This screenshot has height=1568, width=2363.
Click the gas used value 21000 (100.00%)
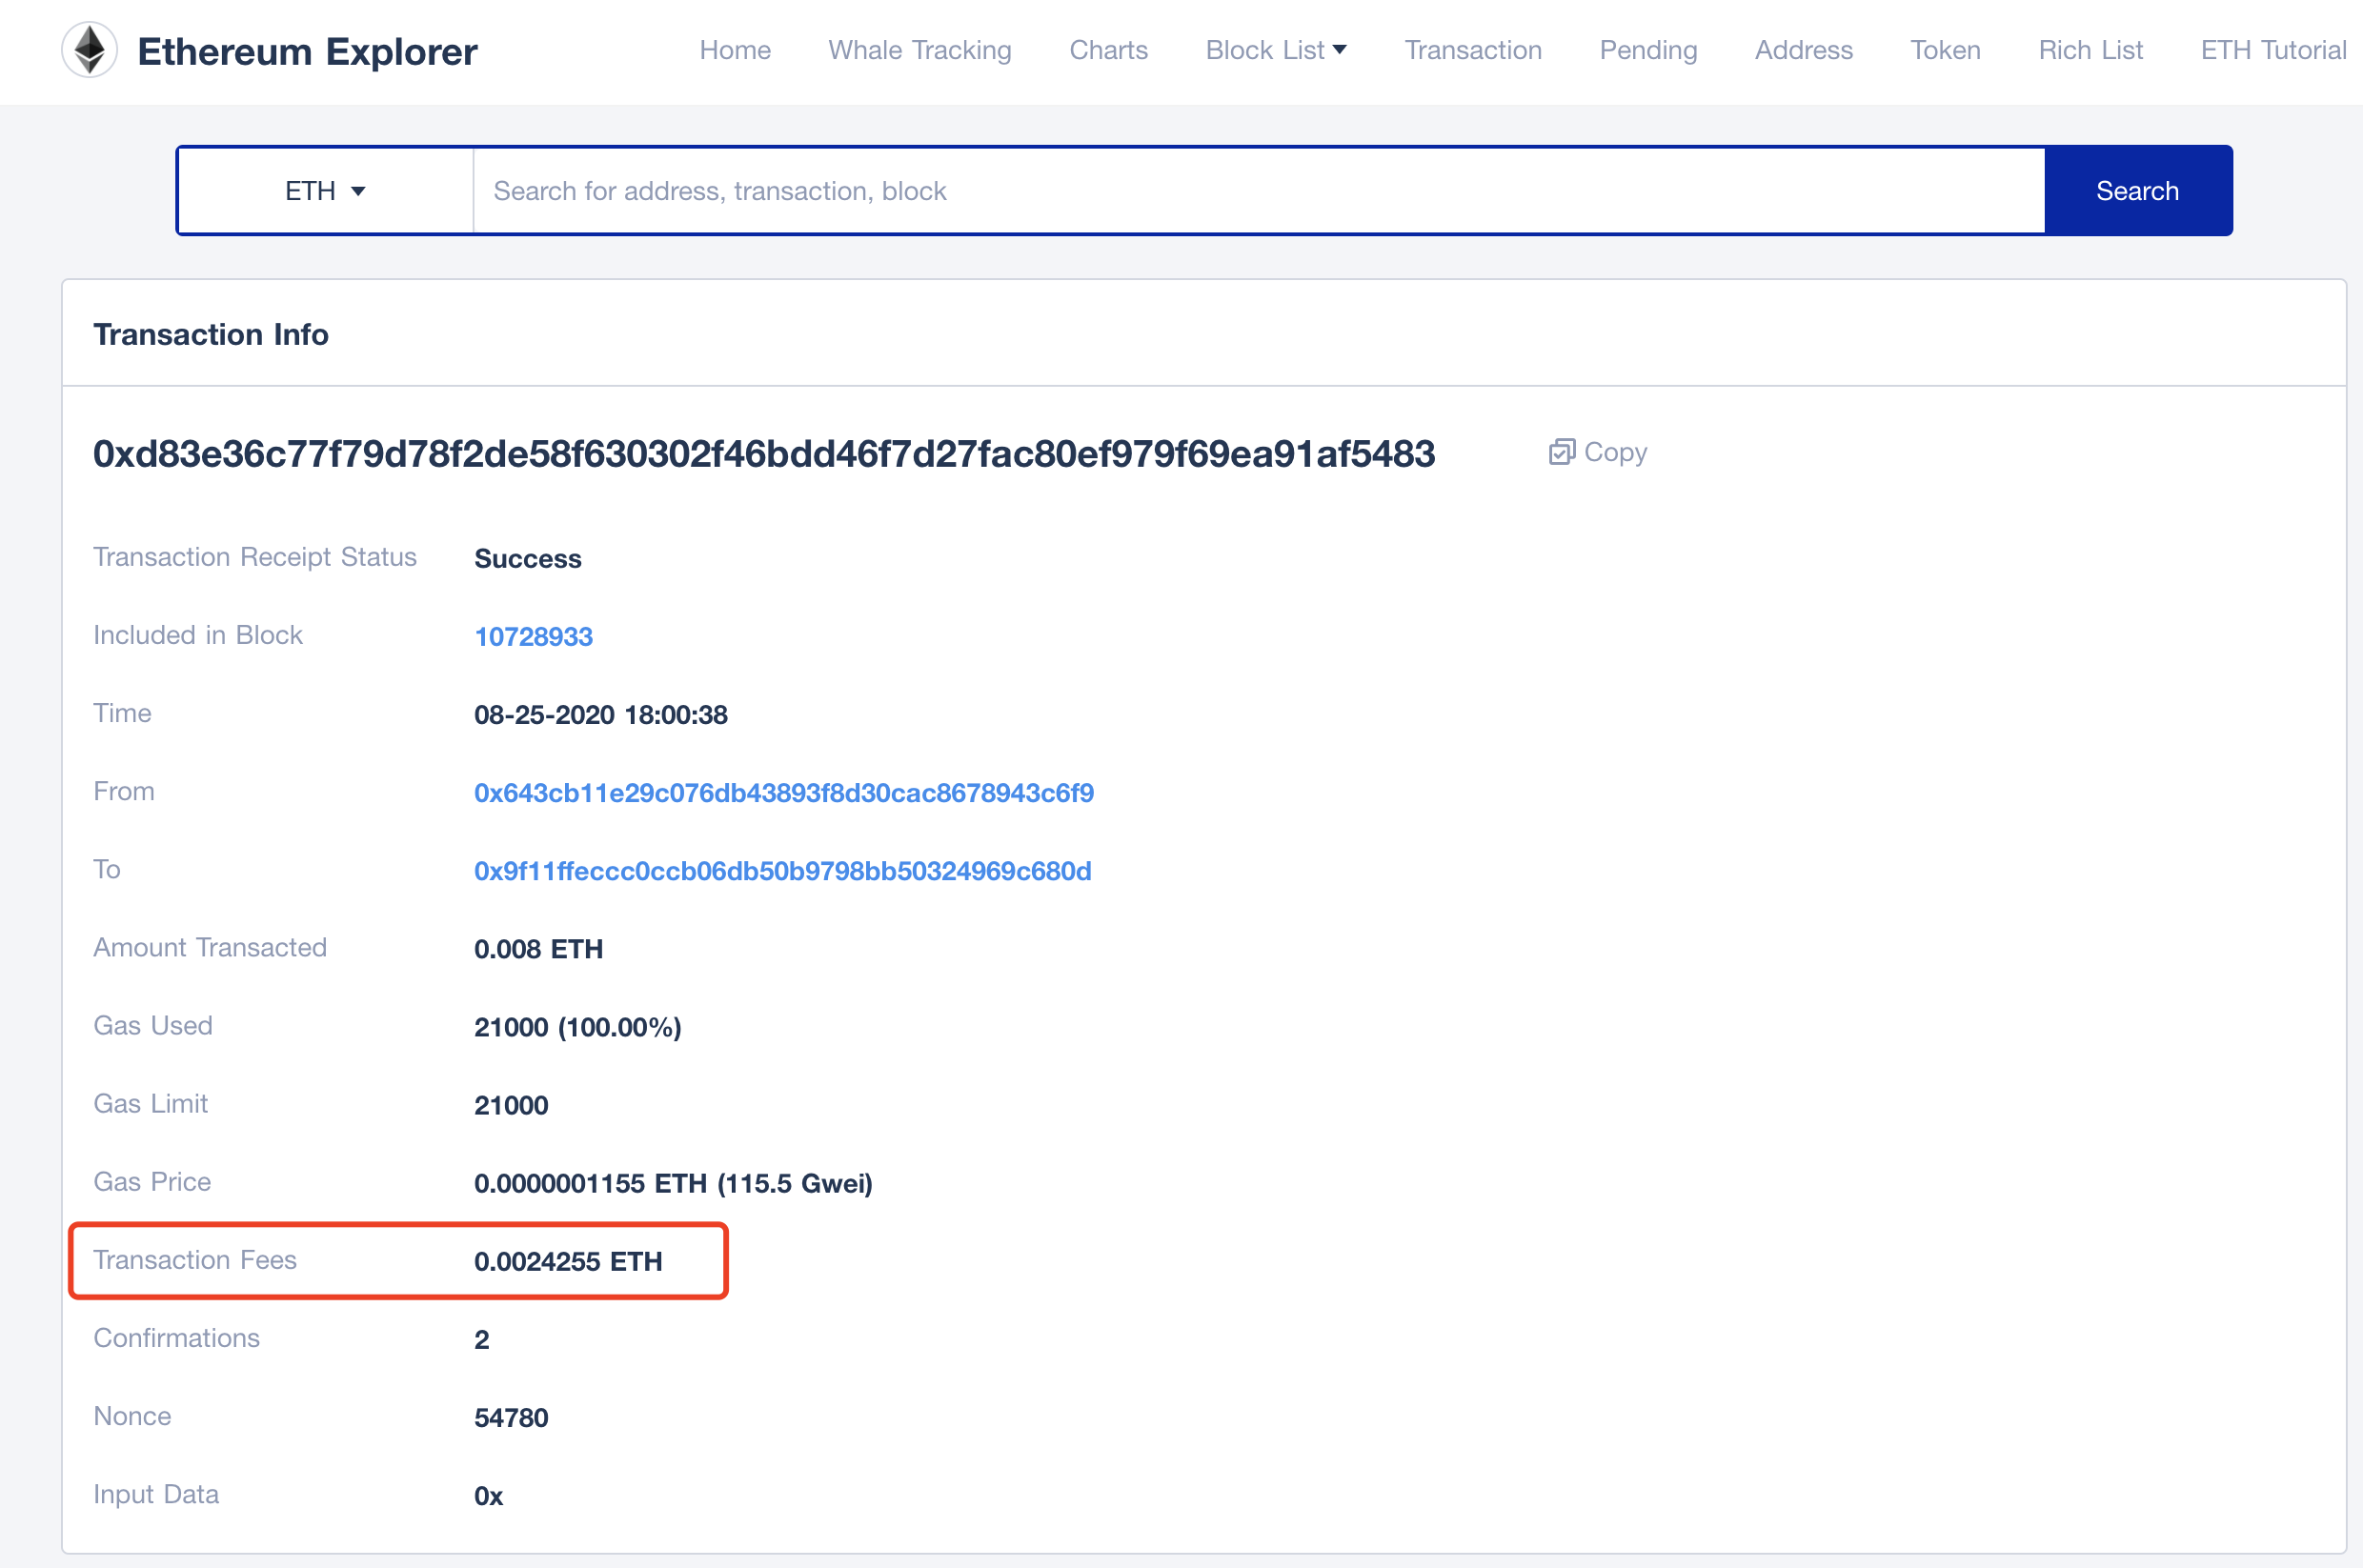[x=578, y=1027]
